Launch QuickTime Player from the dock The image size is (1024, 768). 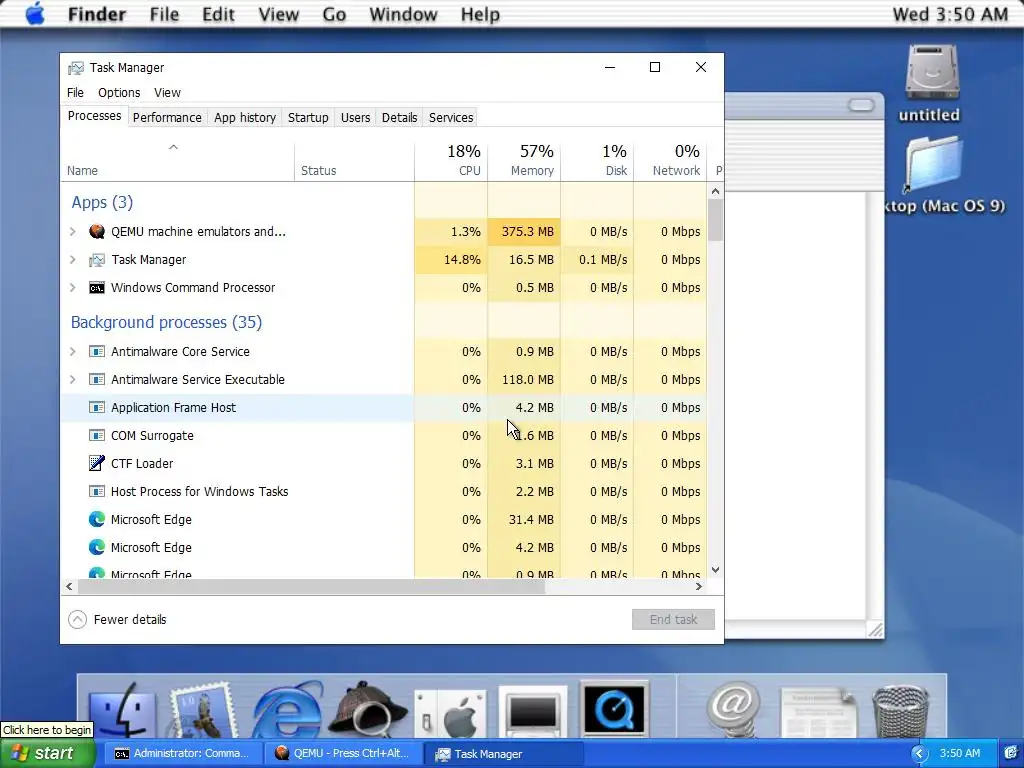(614, 709)
